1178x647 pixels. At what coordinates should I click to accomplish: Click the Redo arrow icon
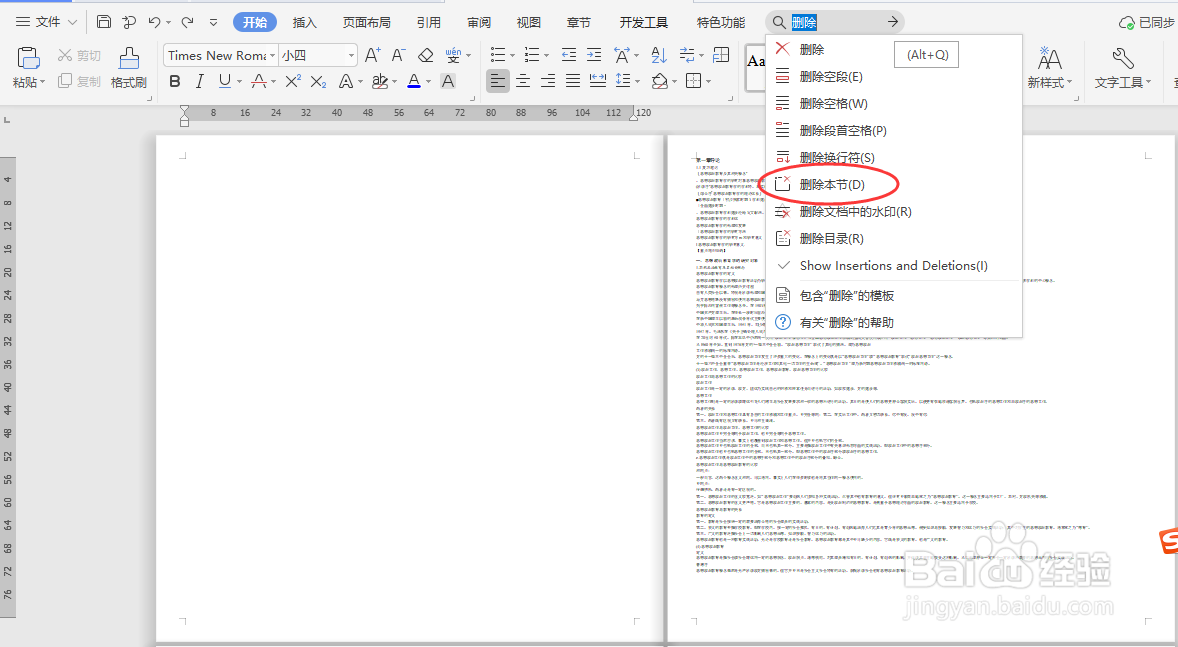coord(188,22)
